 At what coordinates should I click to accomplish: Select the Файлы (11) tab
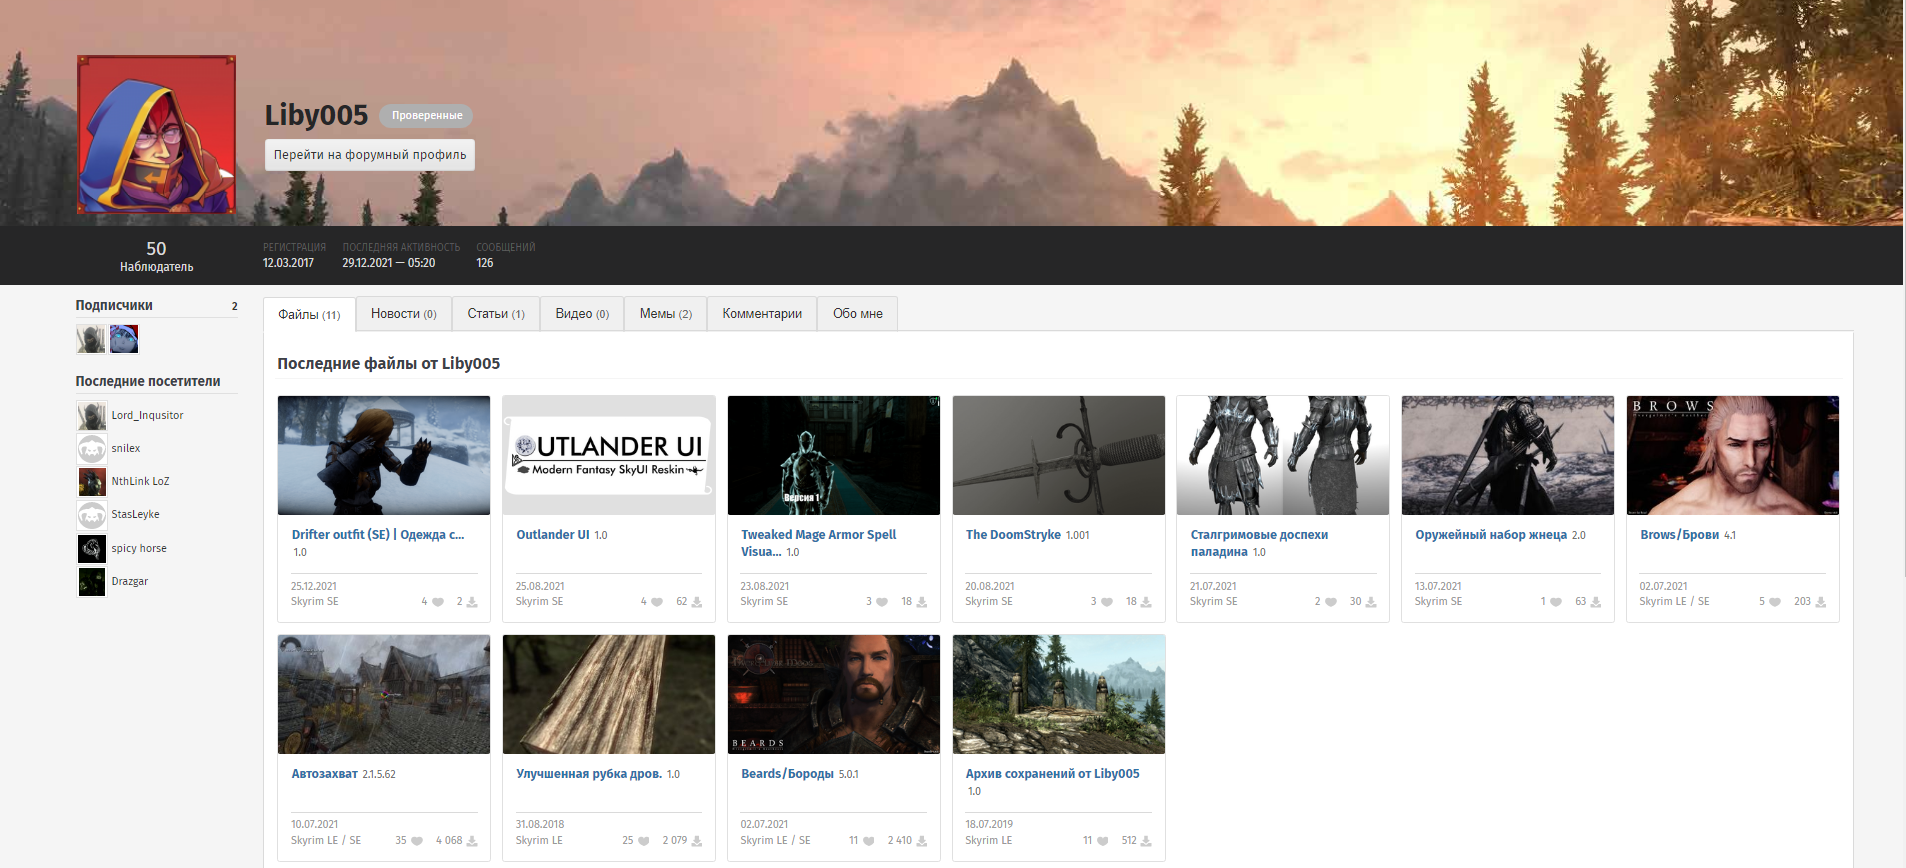[309, 314]
